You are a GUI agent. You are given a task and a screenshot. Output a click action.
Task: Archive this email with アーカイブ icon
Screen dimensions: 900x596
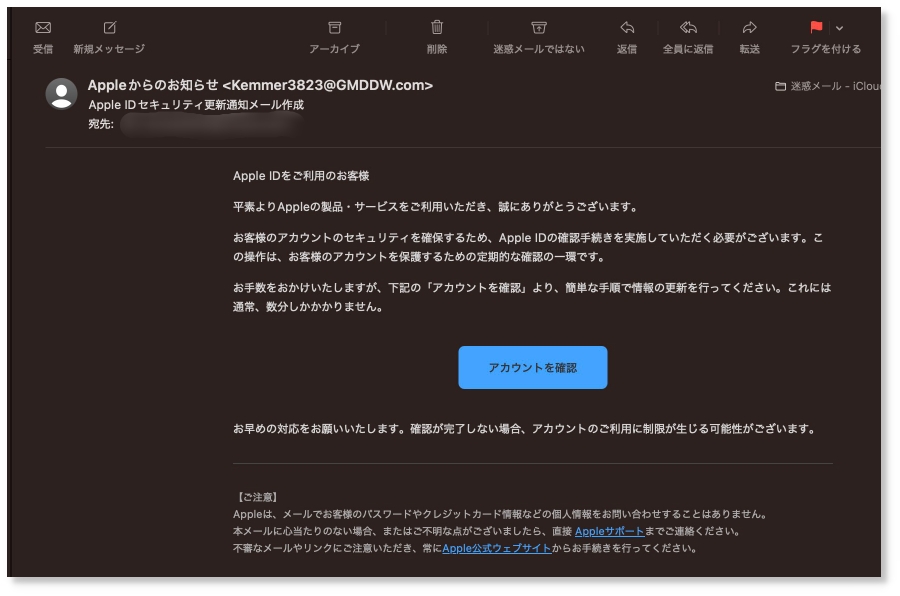click(x=334, y=28)
